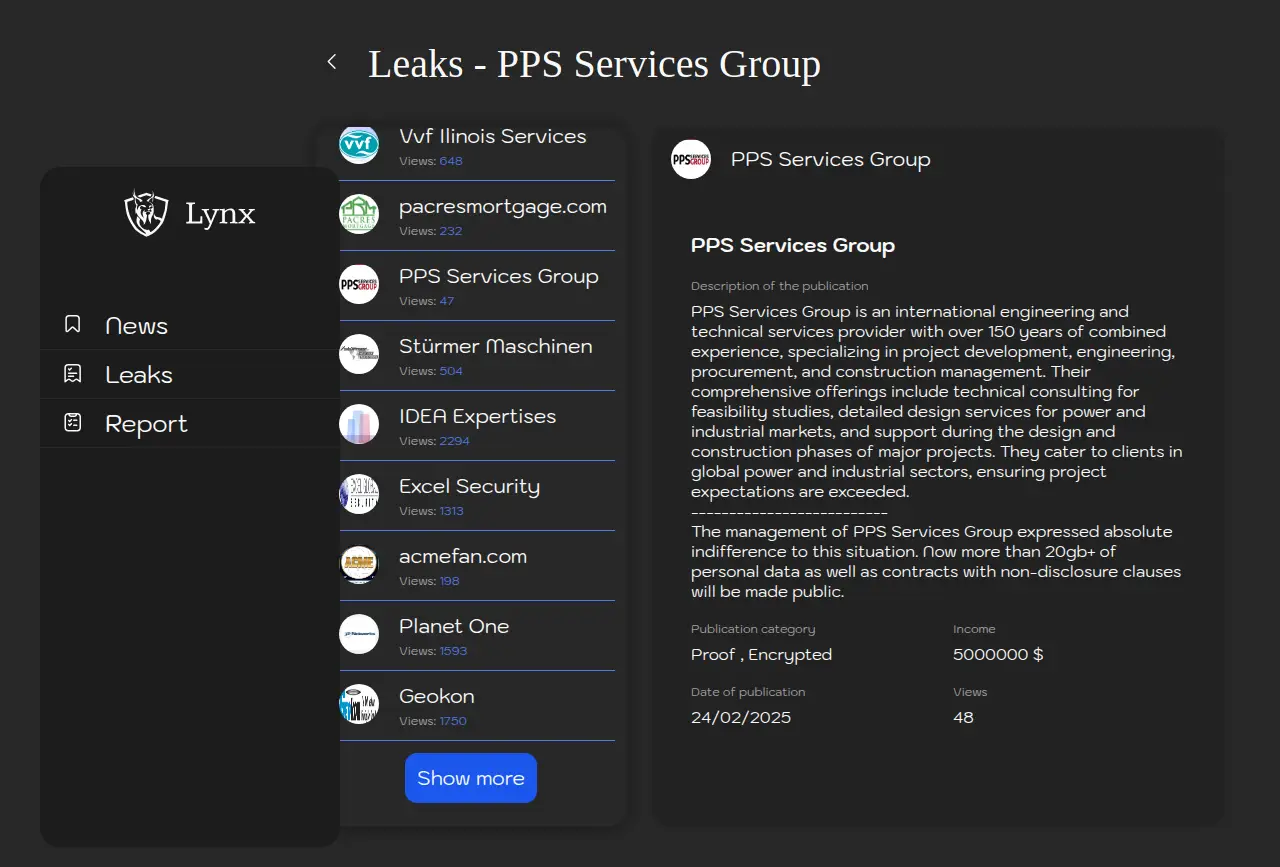The image size is (1280, 867).
Task: Click the Geokon logo thumbnail
Action: click(x=359, y=704)
